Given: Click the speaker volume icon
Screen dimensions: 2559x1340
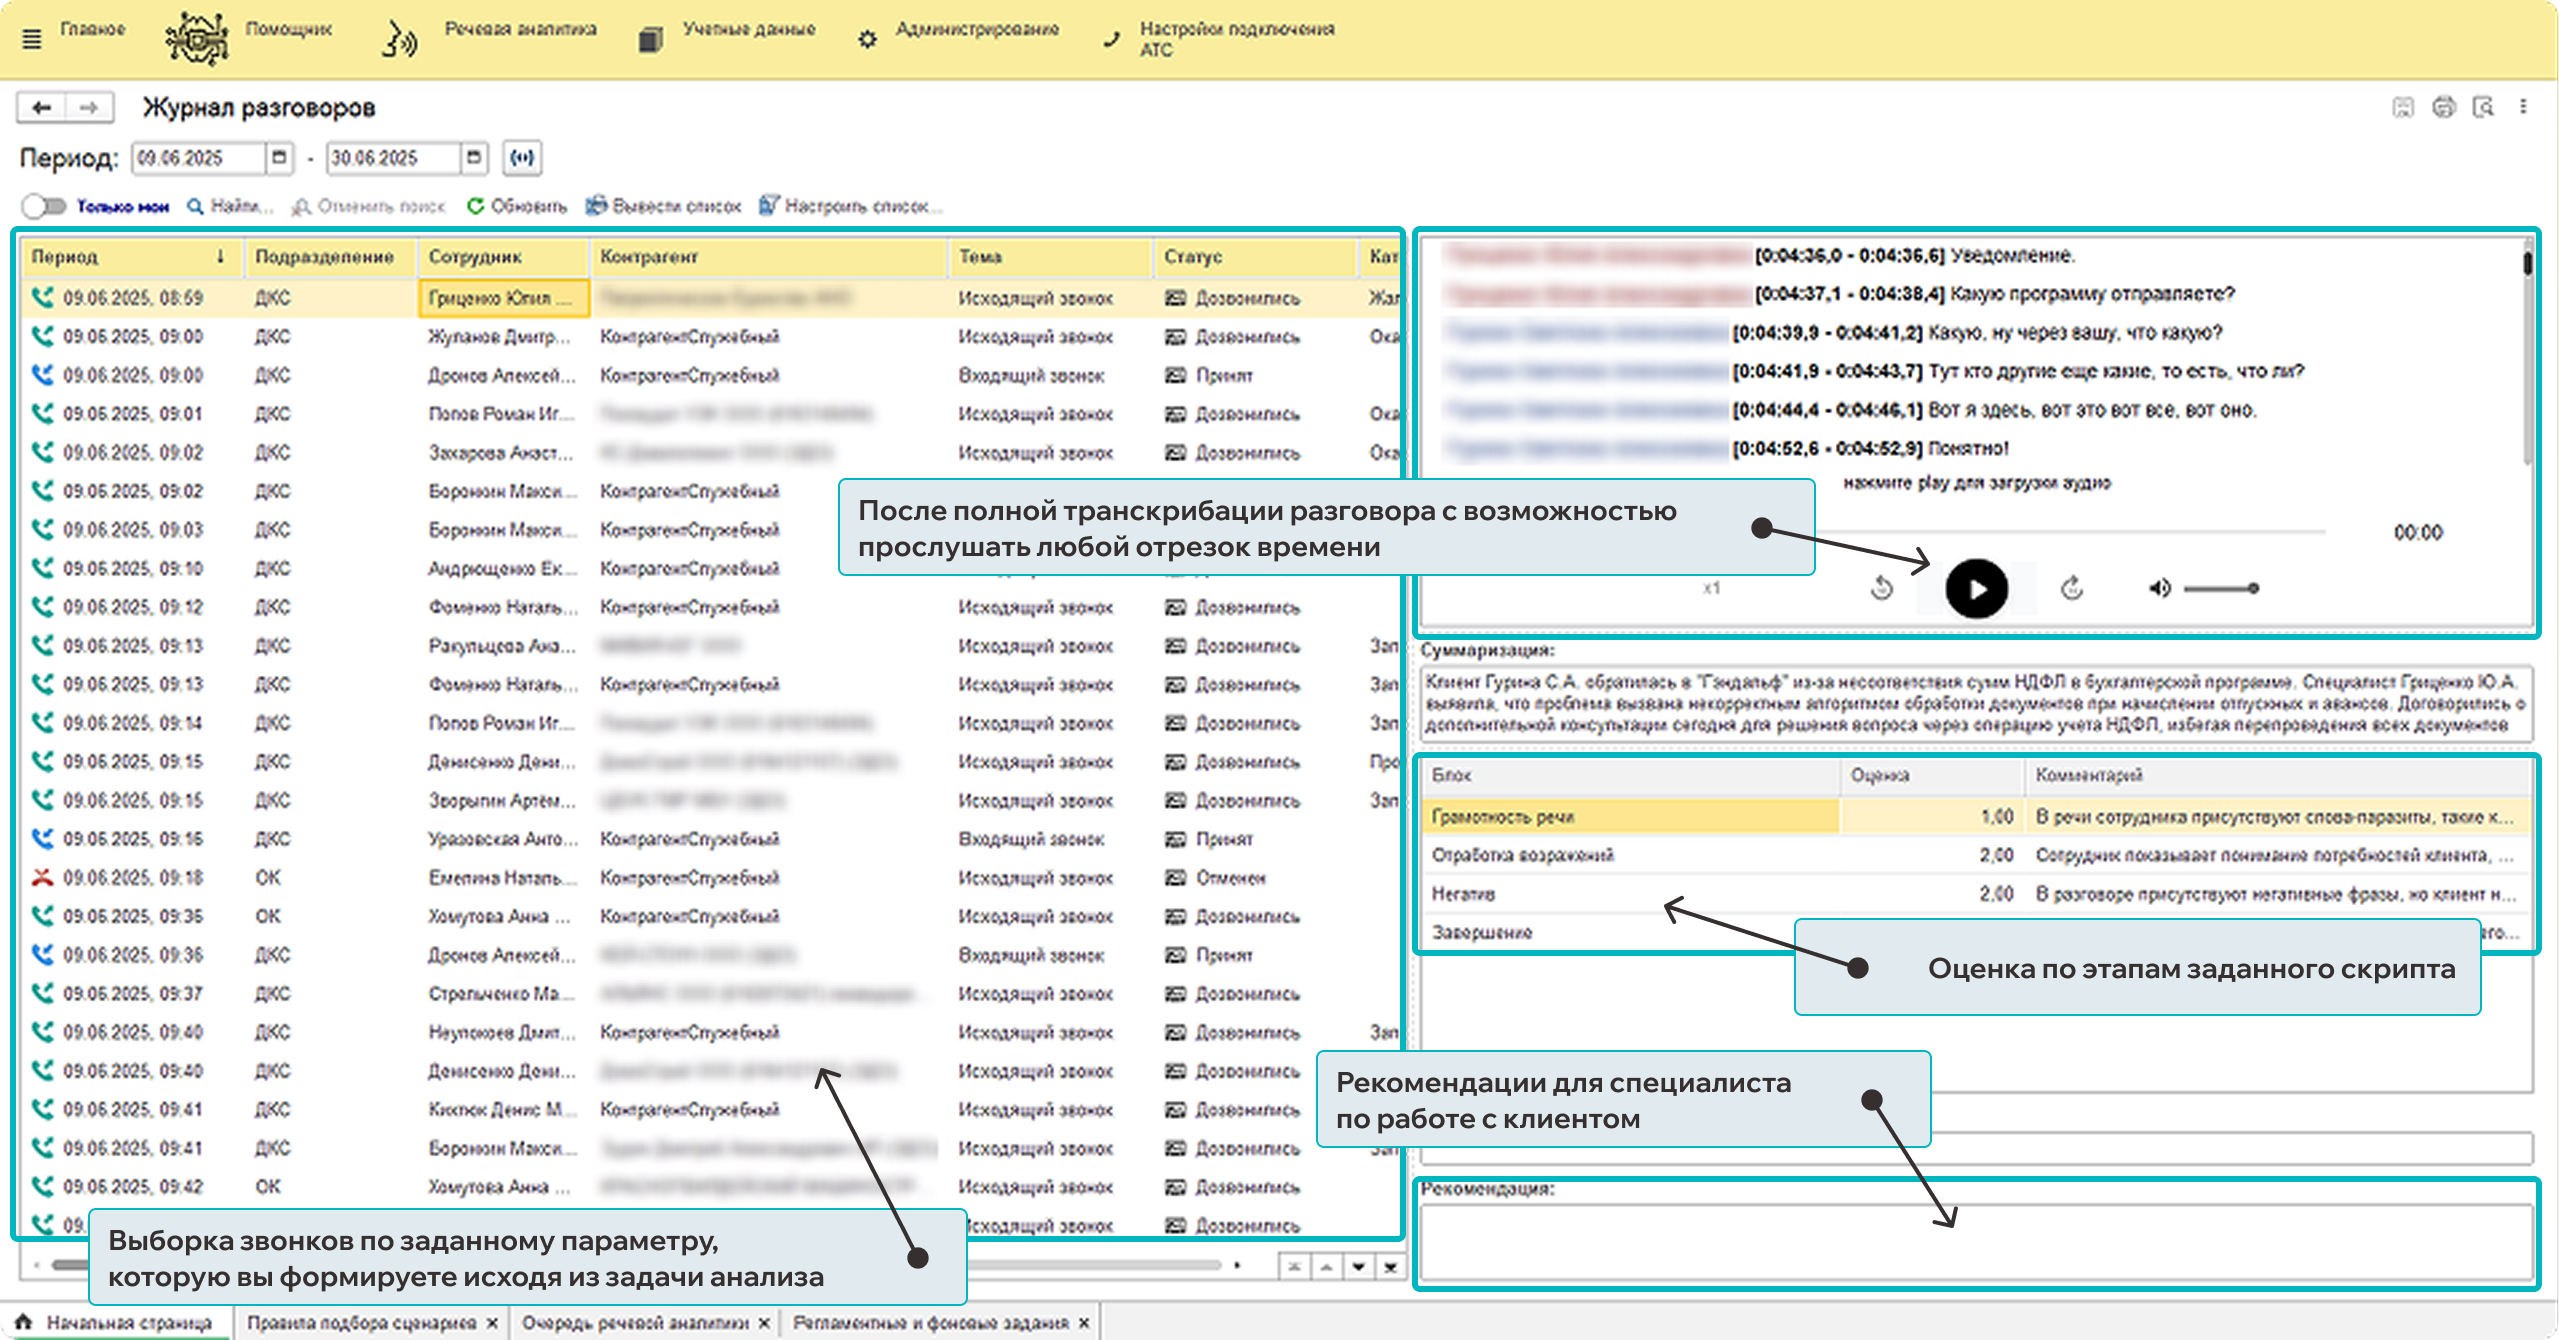Looking at the screenshot, I should click(x=2159, y=588).
